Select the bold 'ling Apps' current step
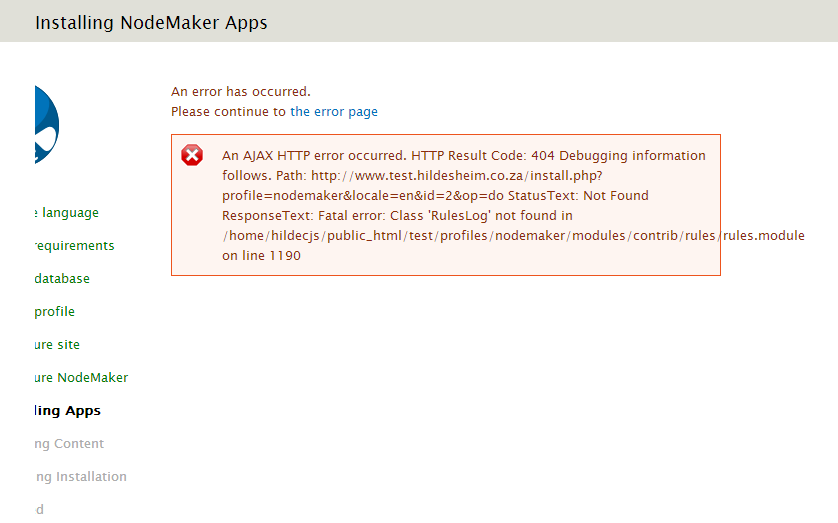 click(x=68, y=411)
